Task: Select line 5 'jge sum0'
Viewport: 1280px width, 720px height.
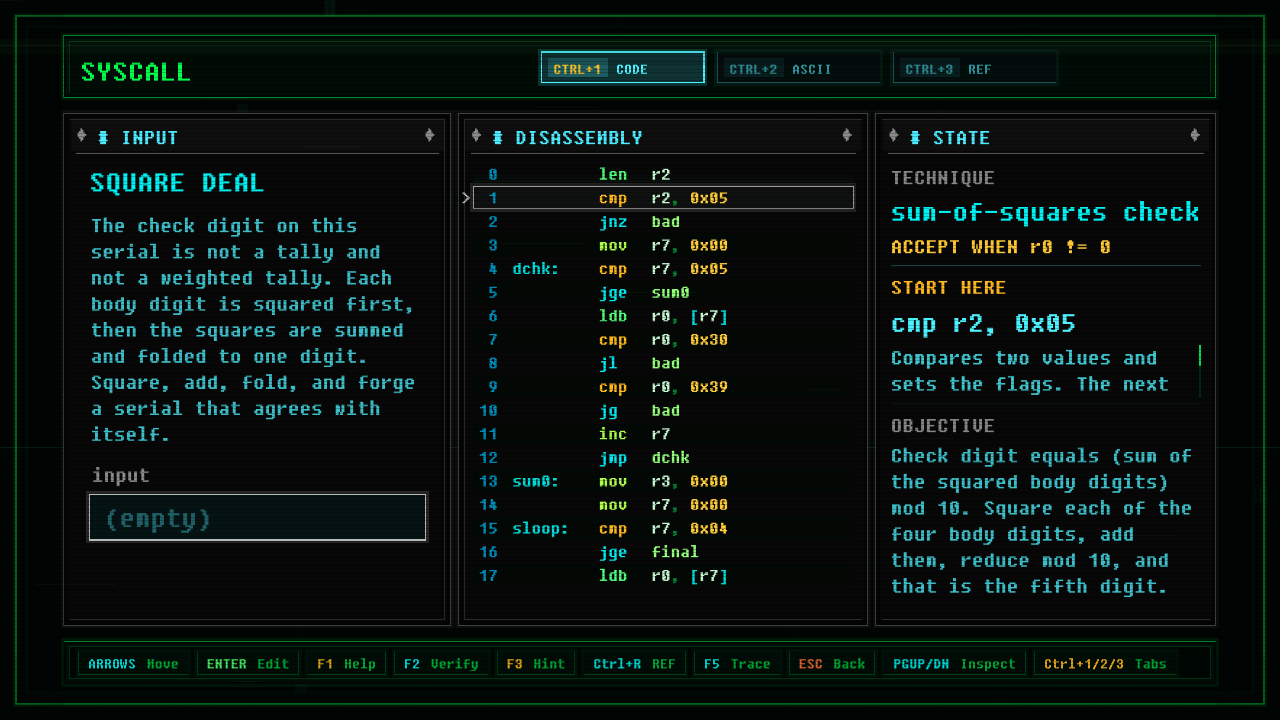Action: [x=663, y=292]
